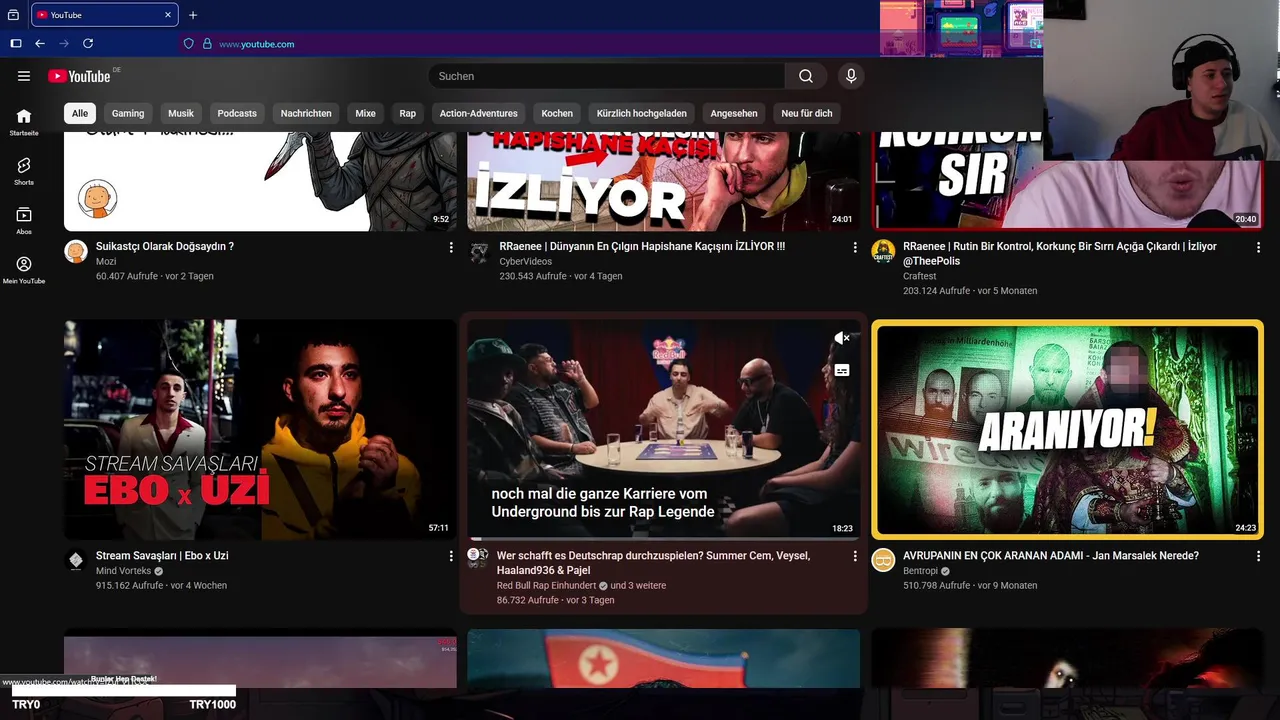Open the Bentropi channel name link
This screenshot has height=720, width=1280.
[x=922, y=571]
